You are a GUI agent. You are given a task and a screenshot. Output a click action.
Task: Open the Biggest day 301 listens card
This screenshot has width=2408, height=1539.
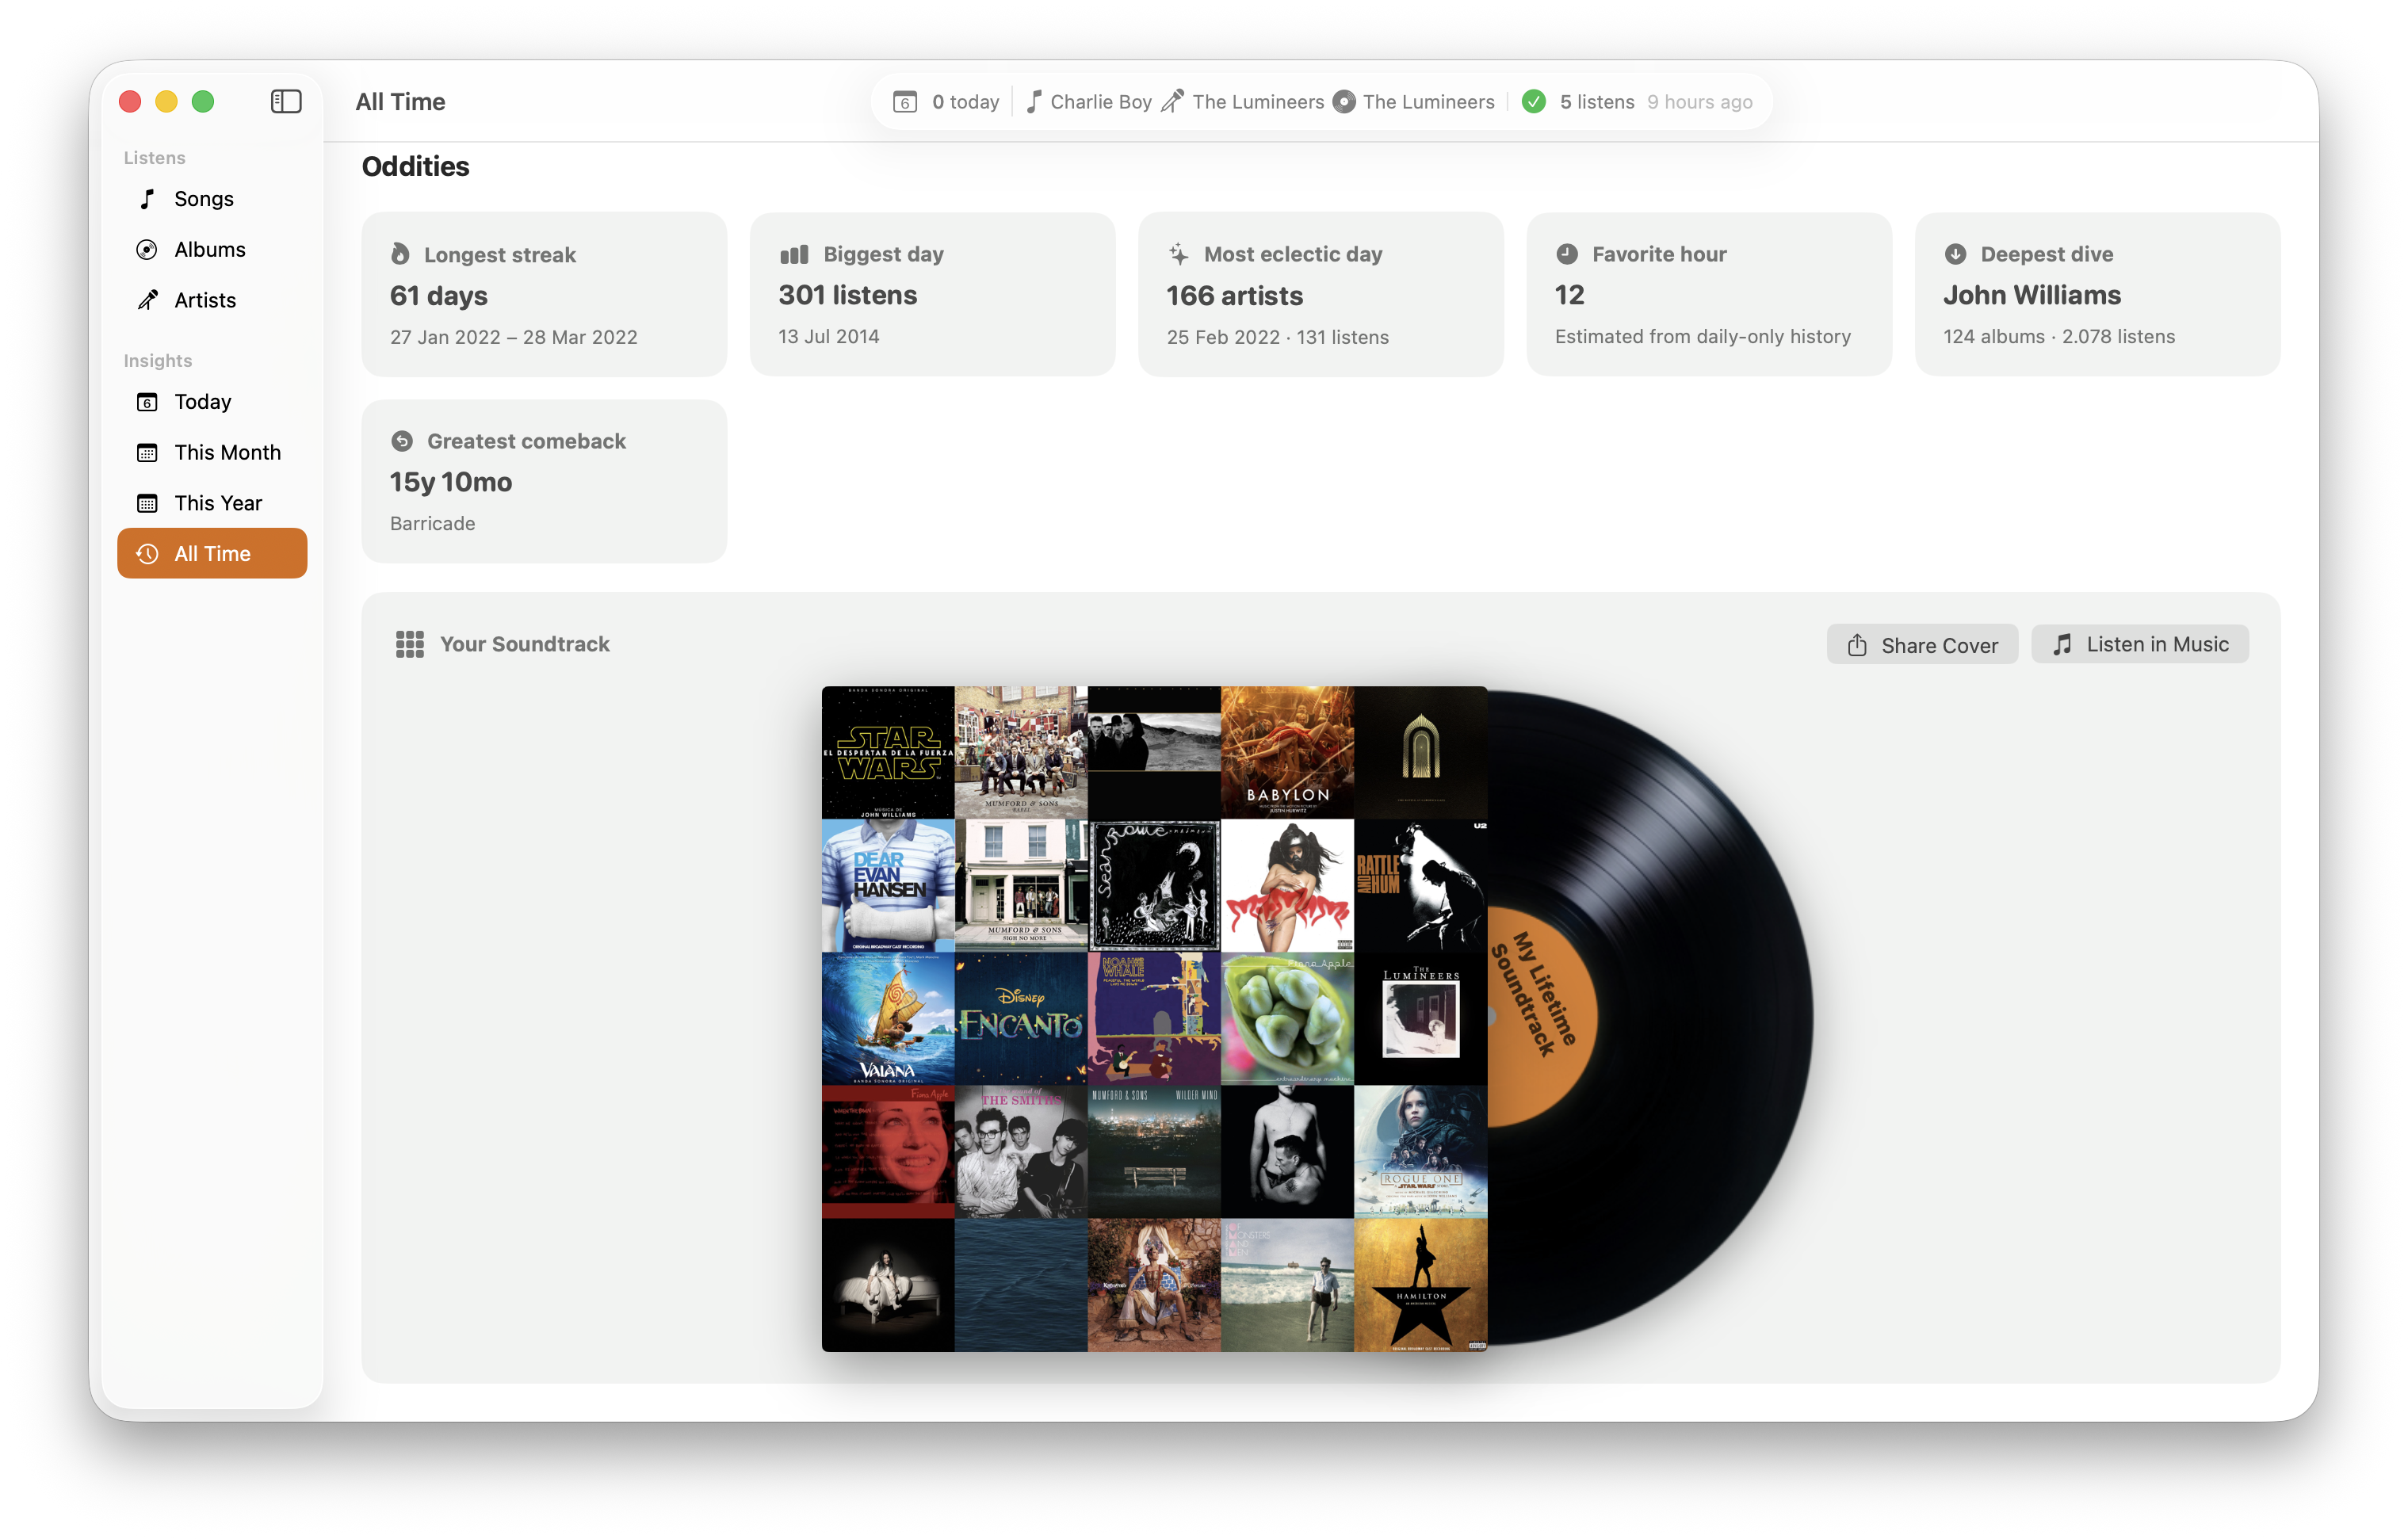click(932, 294)
